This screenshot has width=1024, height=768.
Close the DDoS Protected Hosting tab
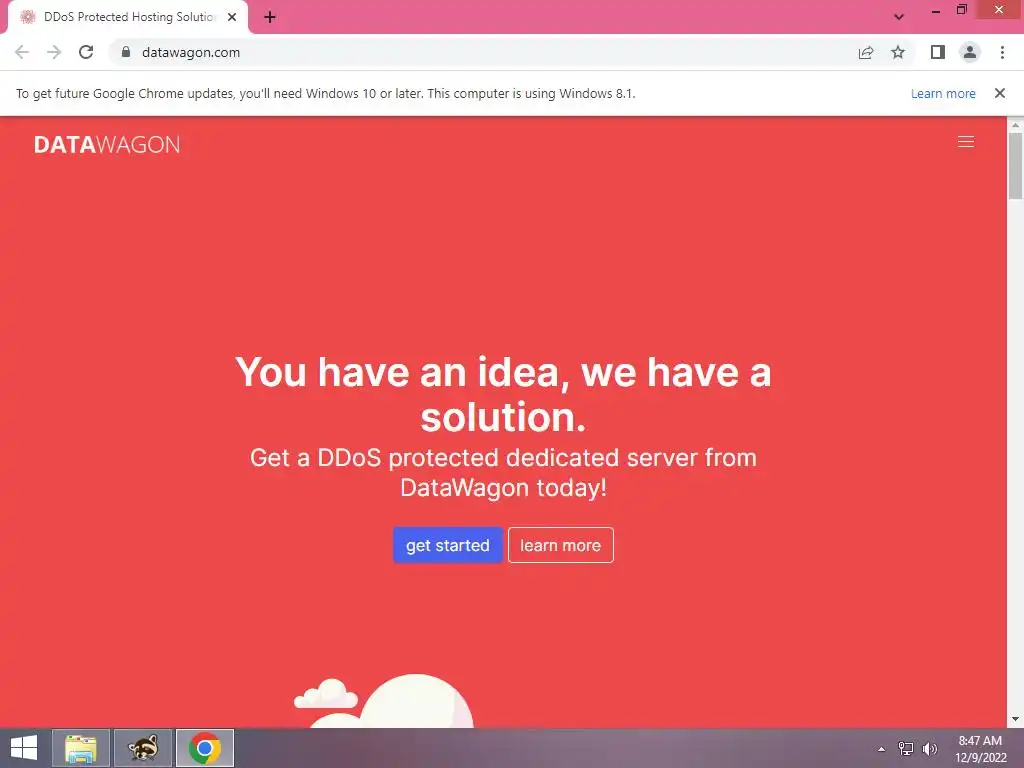[x=232, y=17]
